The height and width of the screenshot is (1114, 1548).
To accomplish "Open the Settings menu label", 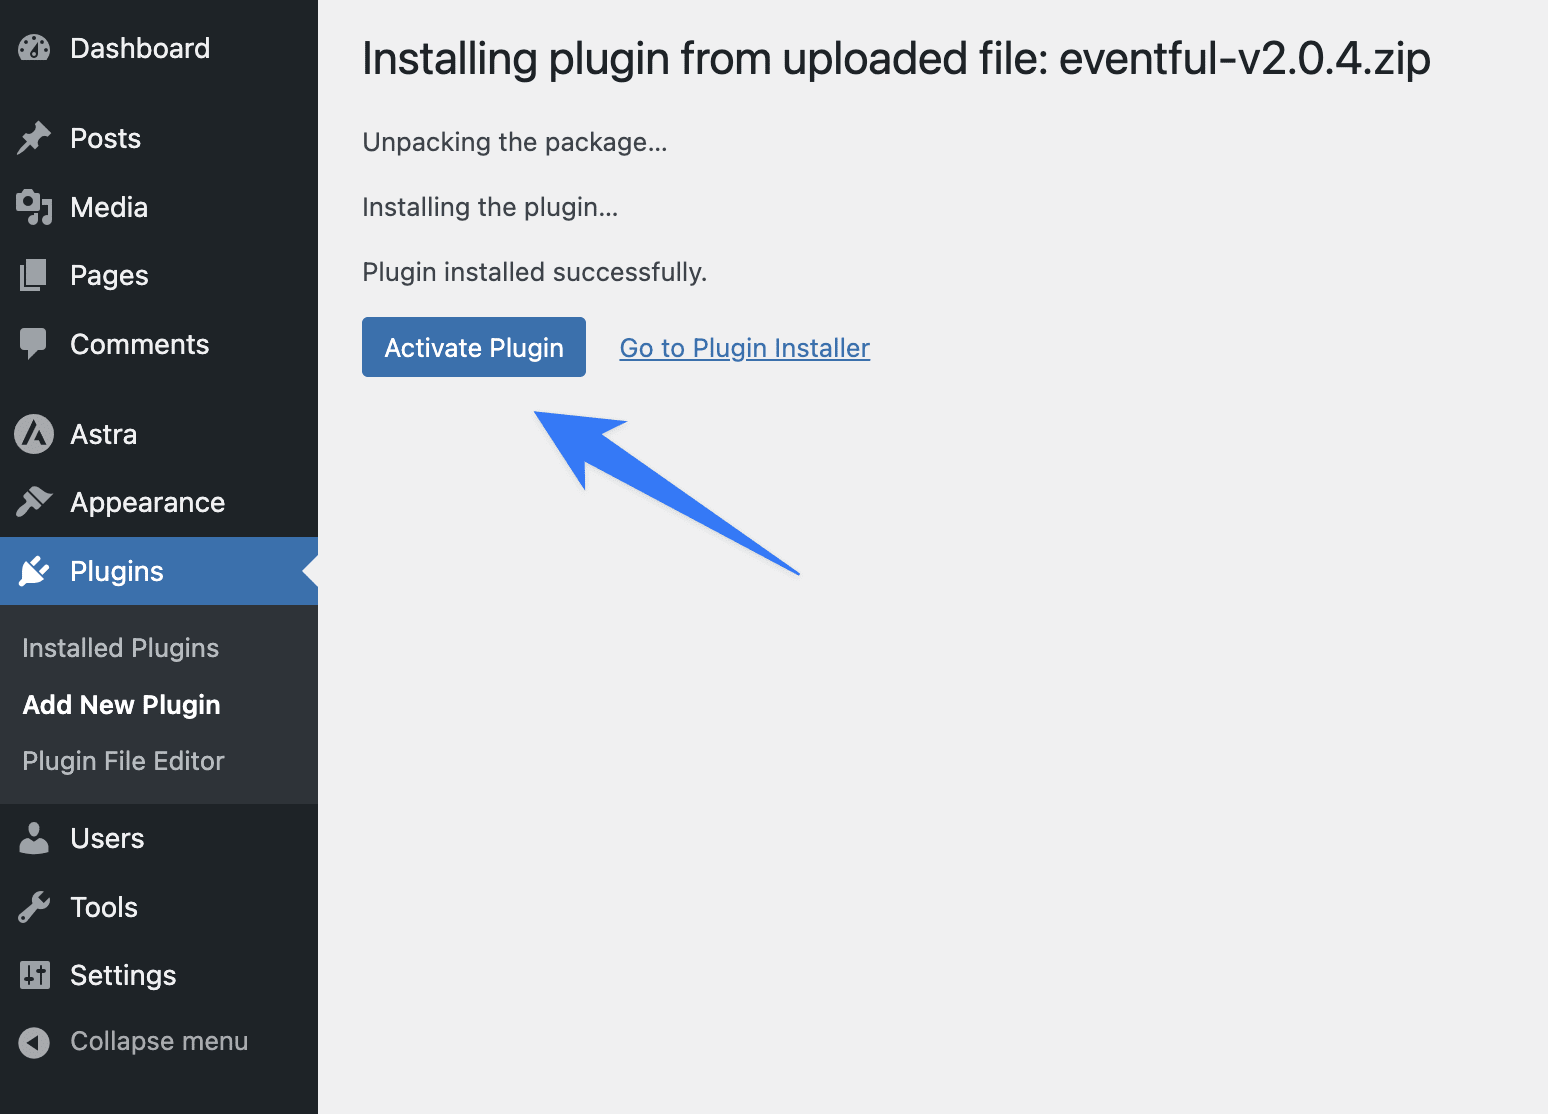I will (123, 975).
